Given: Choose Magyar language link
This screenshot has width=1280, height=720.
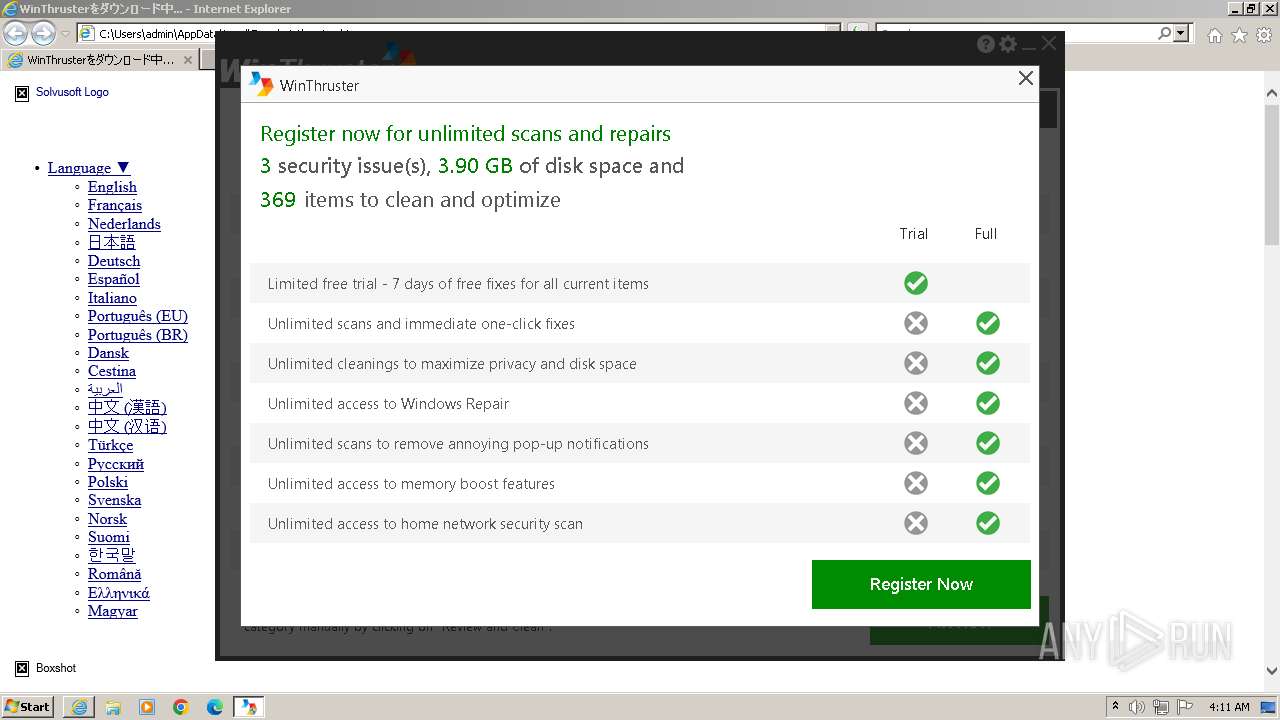Looking at the screenshot, I should [113, 611].
